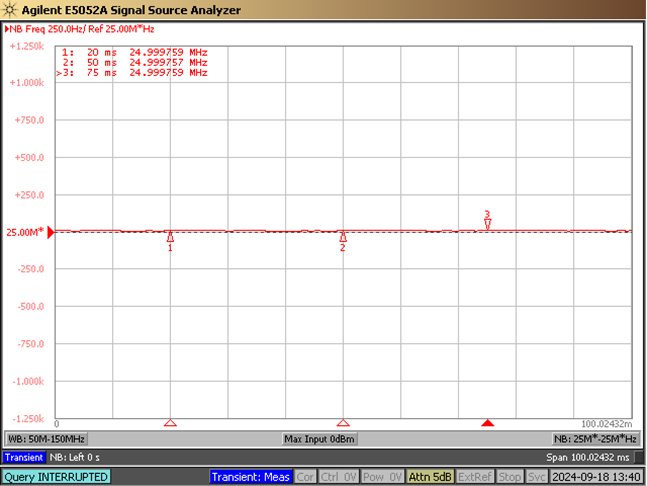Click the 0 start time axis label
The width and height of the screenshot is (647, 486).
57,424
